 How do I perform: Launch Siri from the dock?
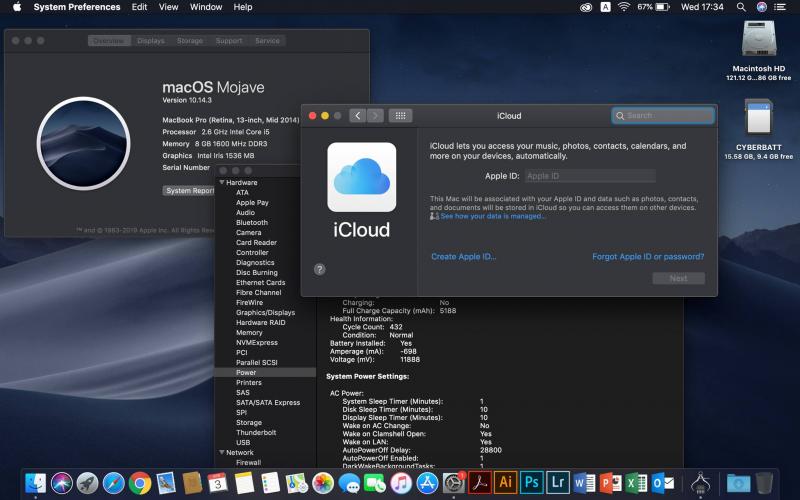point(61,483)
